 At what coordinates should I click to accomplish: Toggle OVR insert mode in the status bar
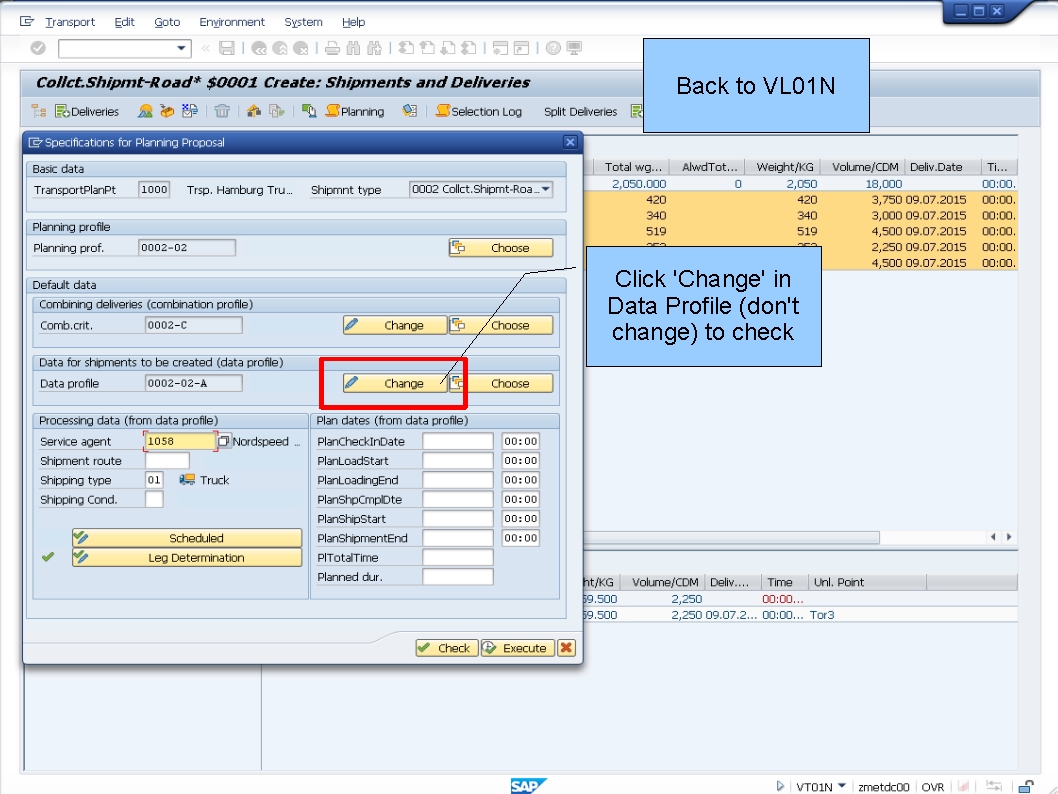pos(932,787)
